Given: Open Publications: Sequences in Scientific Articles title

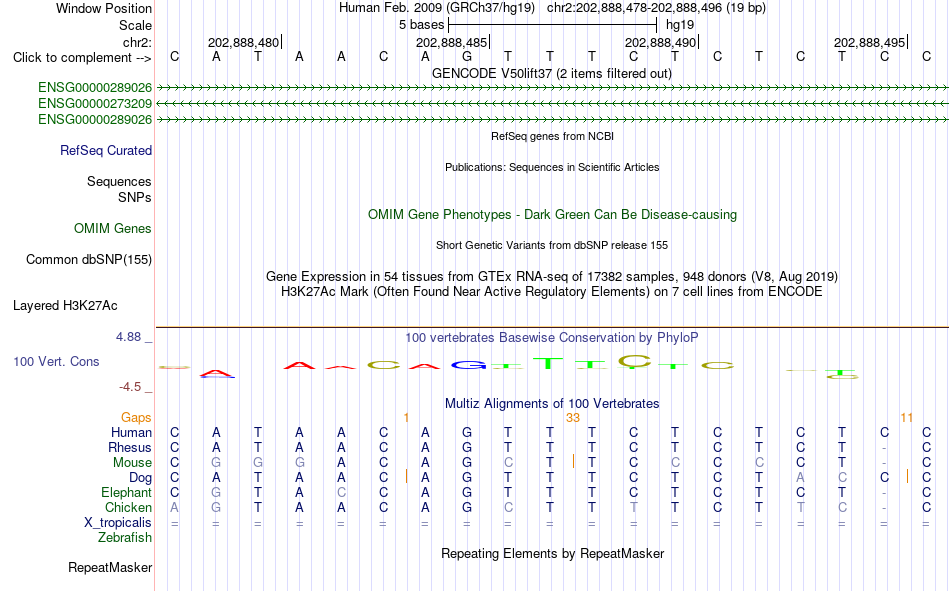Looking at the screenshot, I should 552,167.
